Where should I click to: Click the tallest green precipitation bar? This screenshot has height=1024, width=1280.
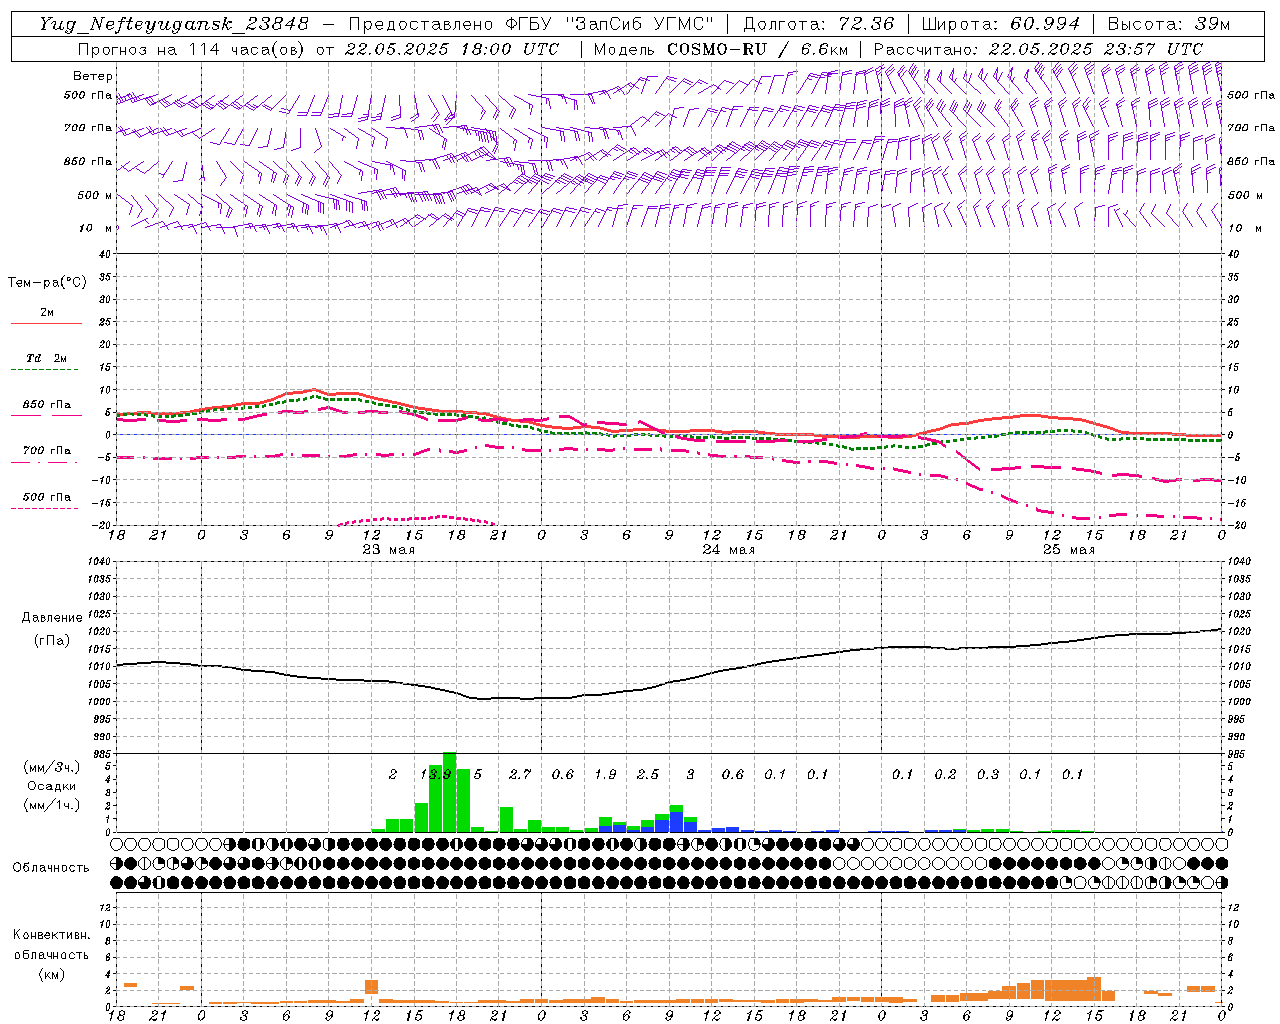(449, 792)
